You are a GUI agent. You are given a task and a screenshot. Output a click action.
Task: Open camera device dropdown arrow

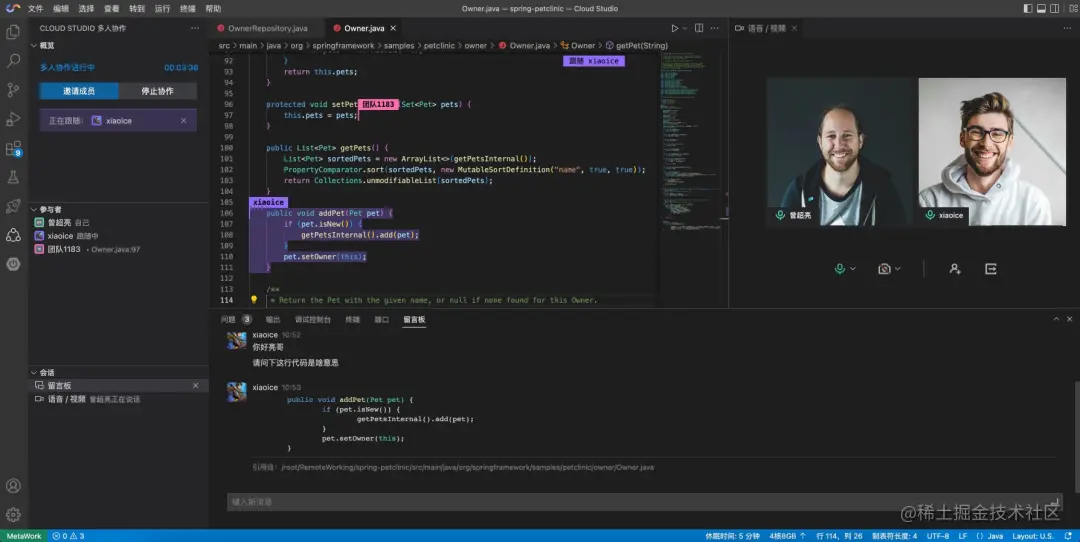pos(897,269)
